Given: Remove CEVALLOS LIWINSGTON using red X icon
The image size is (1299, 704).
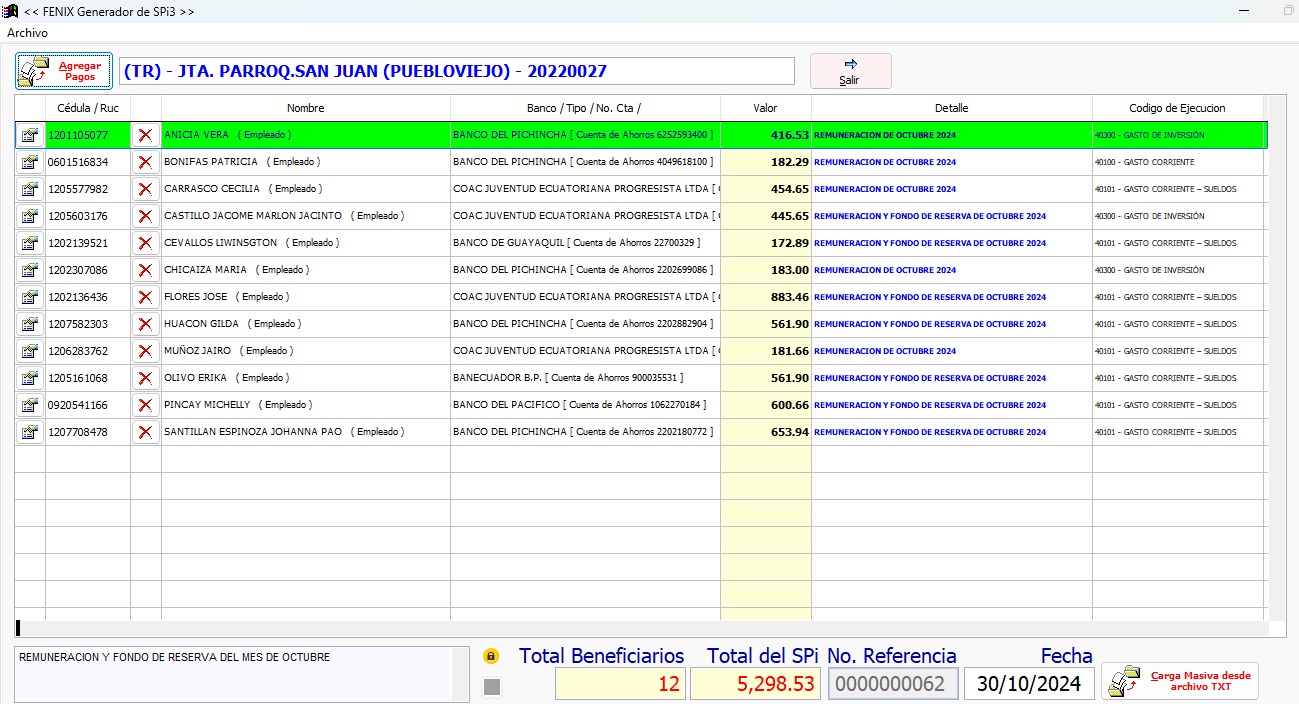Looking at the screenshot, I should coord(145,243).
